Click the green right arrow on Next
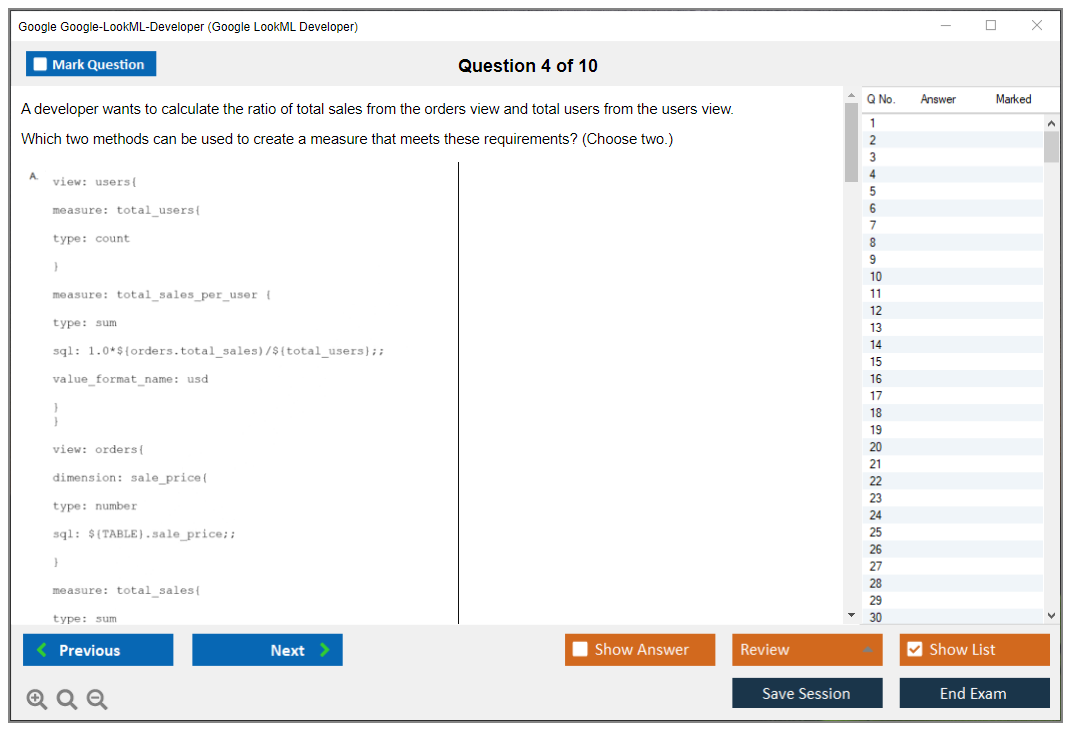 (x=324, y=650)
